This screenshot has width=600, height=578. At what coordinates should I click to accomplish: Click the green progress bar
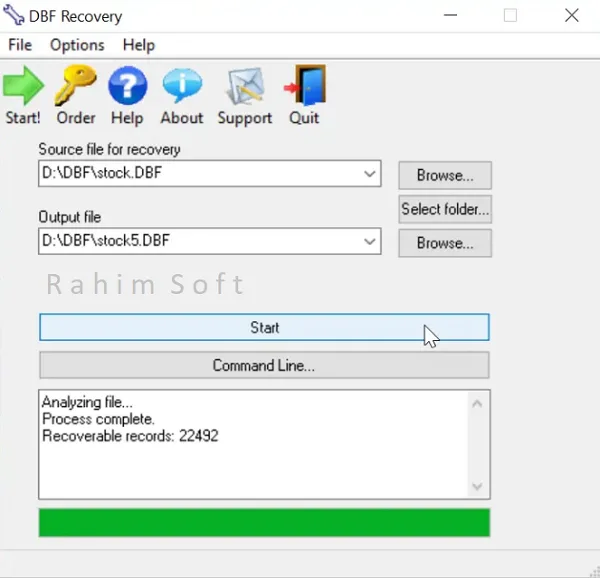coord(264,523)
